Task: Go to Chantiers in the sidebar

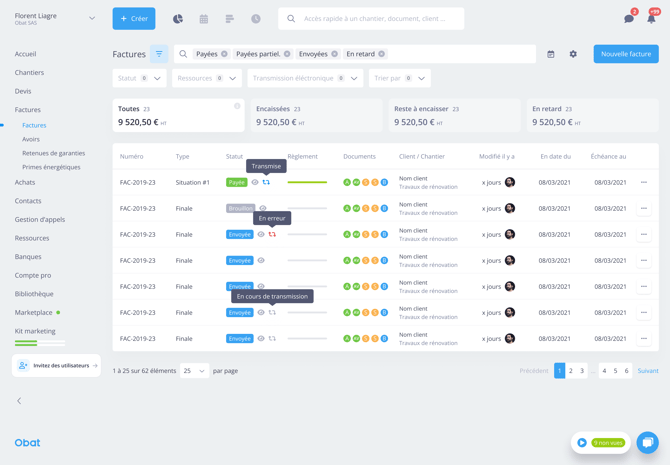Action: coord(29,72)
